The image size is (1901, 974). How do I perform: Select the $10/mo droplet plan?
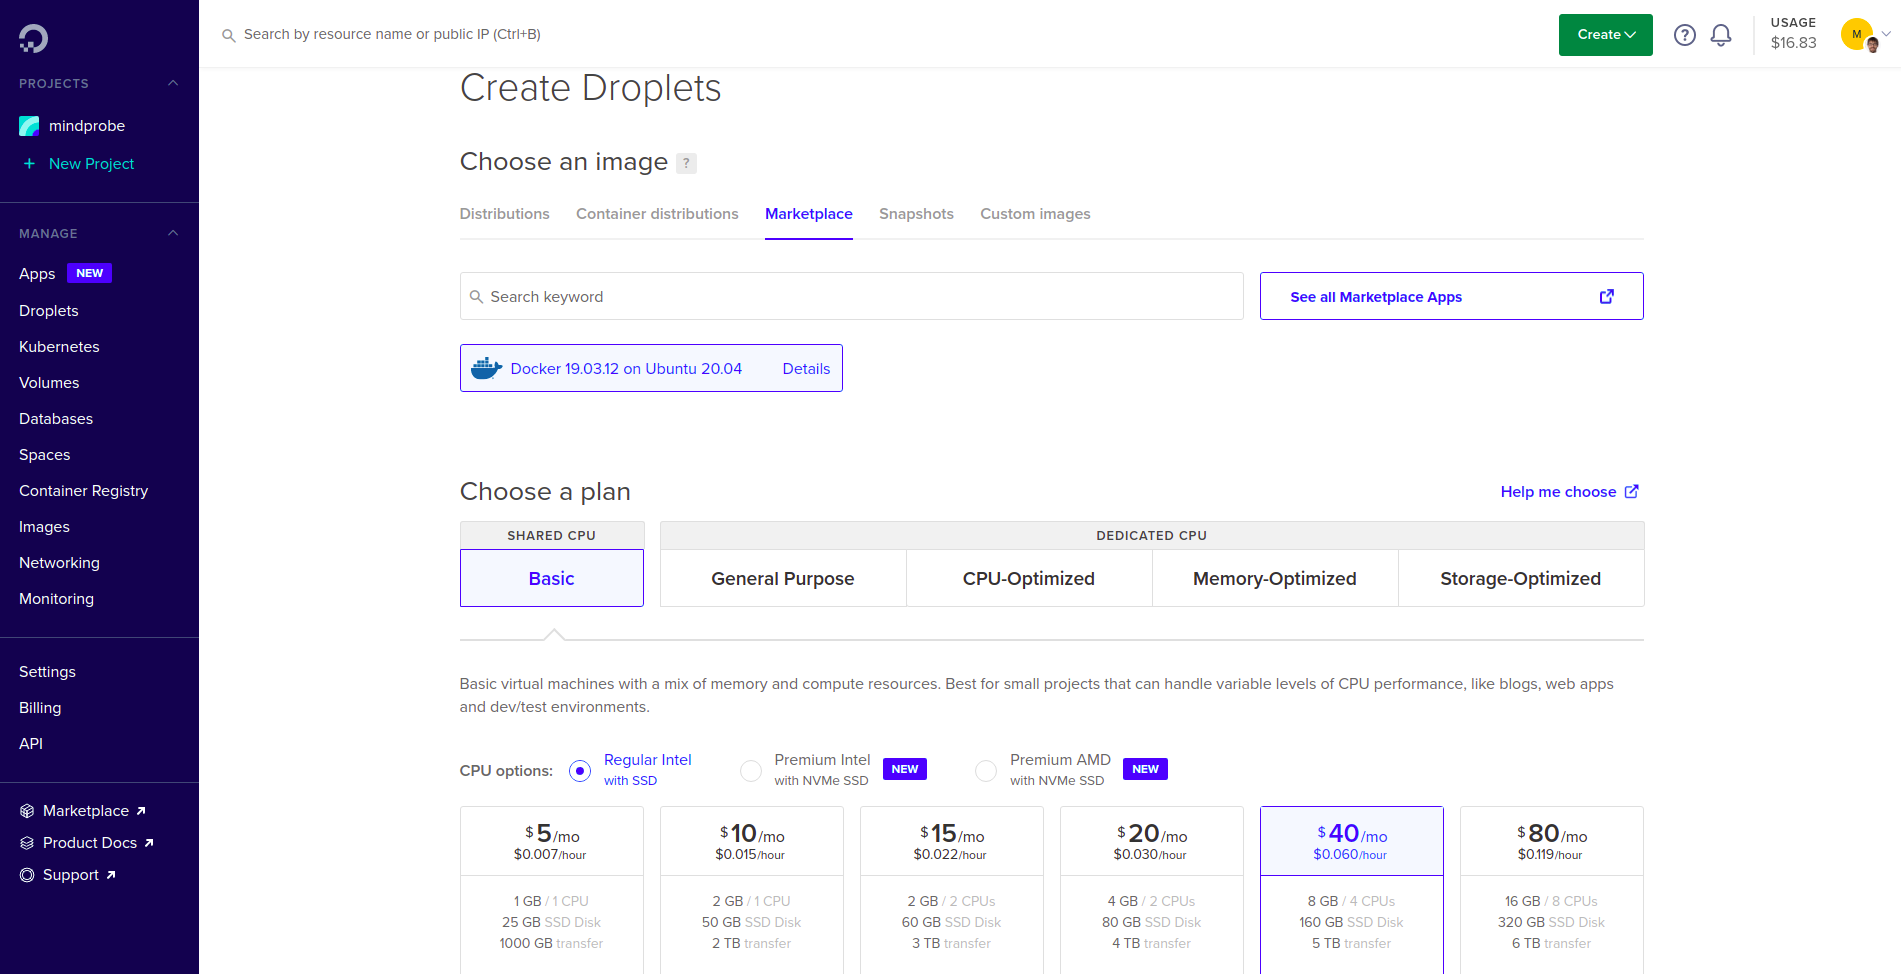click(752, 890)
